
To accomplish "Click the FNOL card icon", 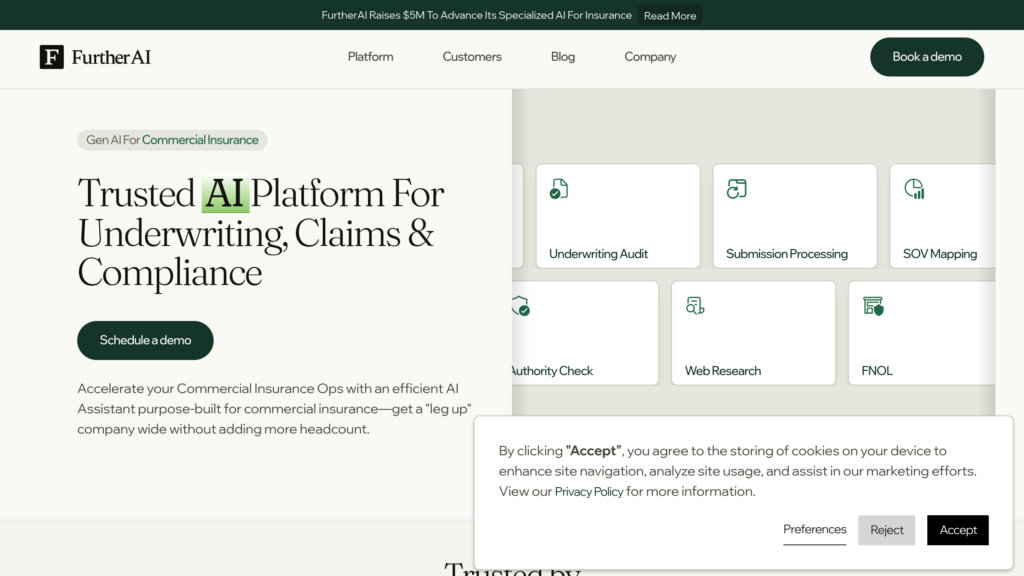I will click(x=873, y=306).
